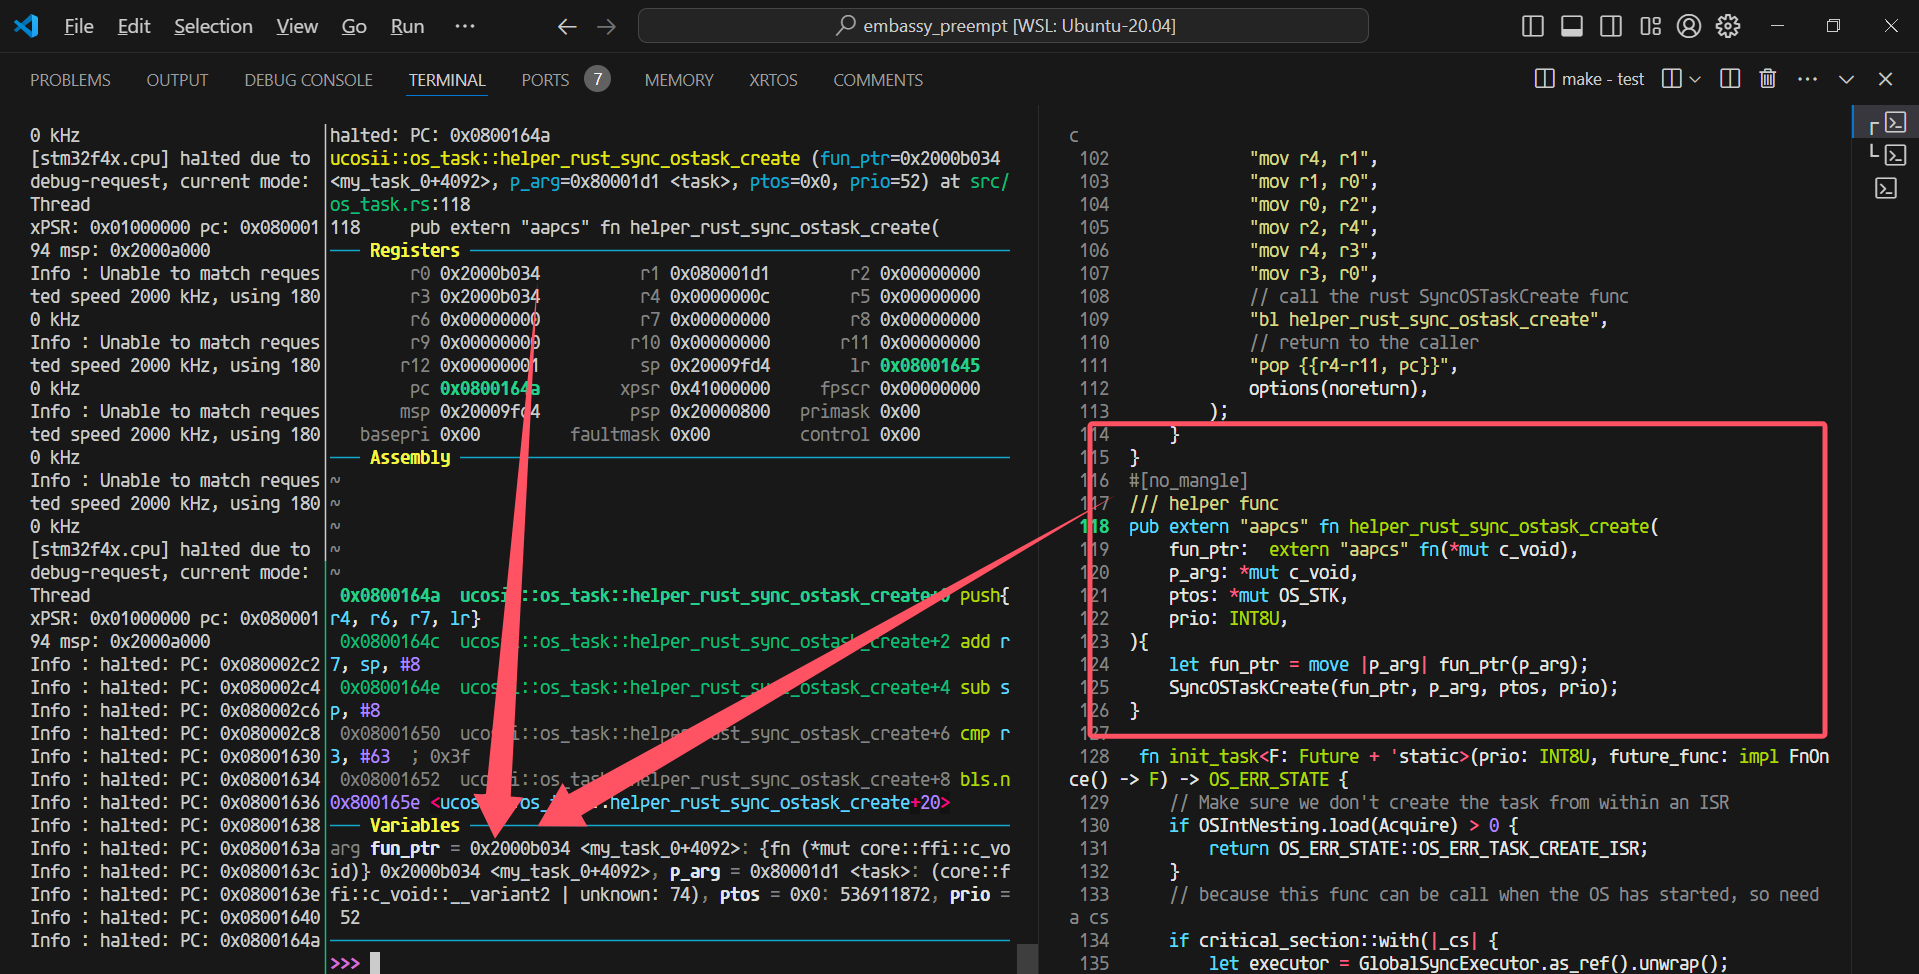Click line 125 SyncOSTaskCreate call
This screenshot has width=1919, height=974.
[1393, 687]
